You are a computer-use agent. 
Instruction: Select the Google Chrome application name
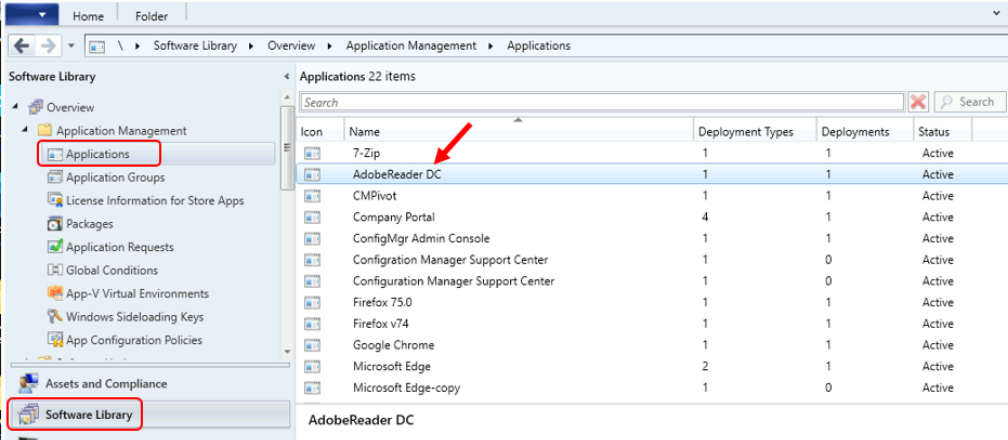(x=393, y=345)
